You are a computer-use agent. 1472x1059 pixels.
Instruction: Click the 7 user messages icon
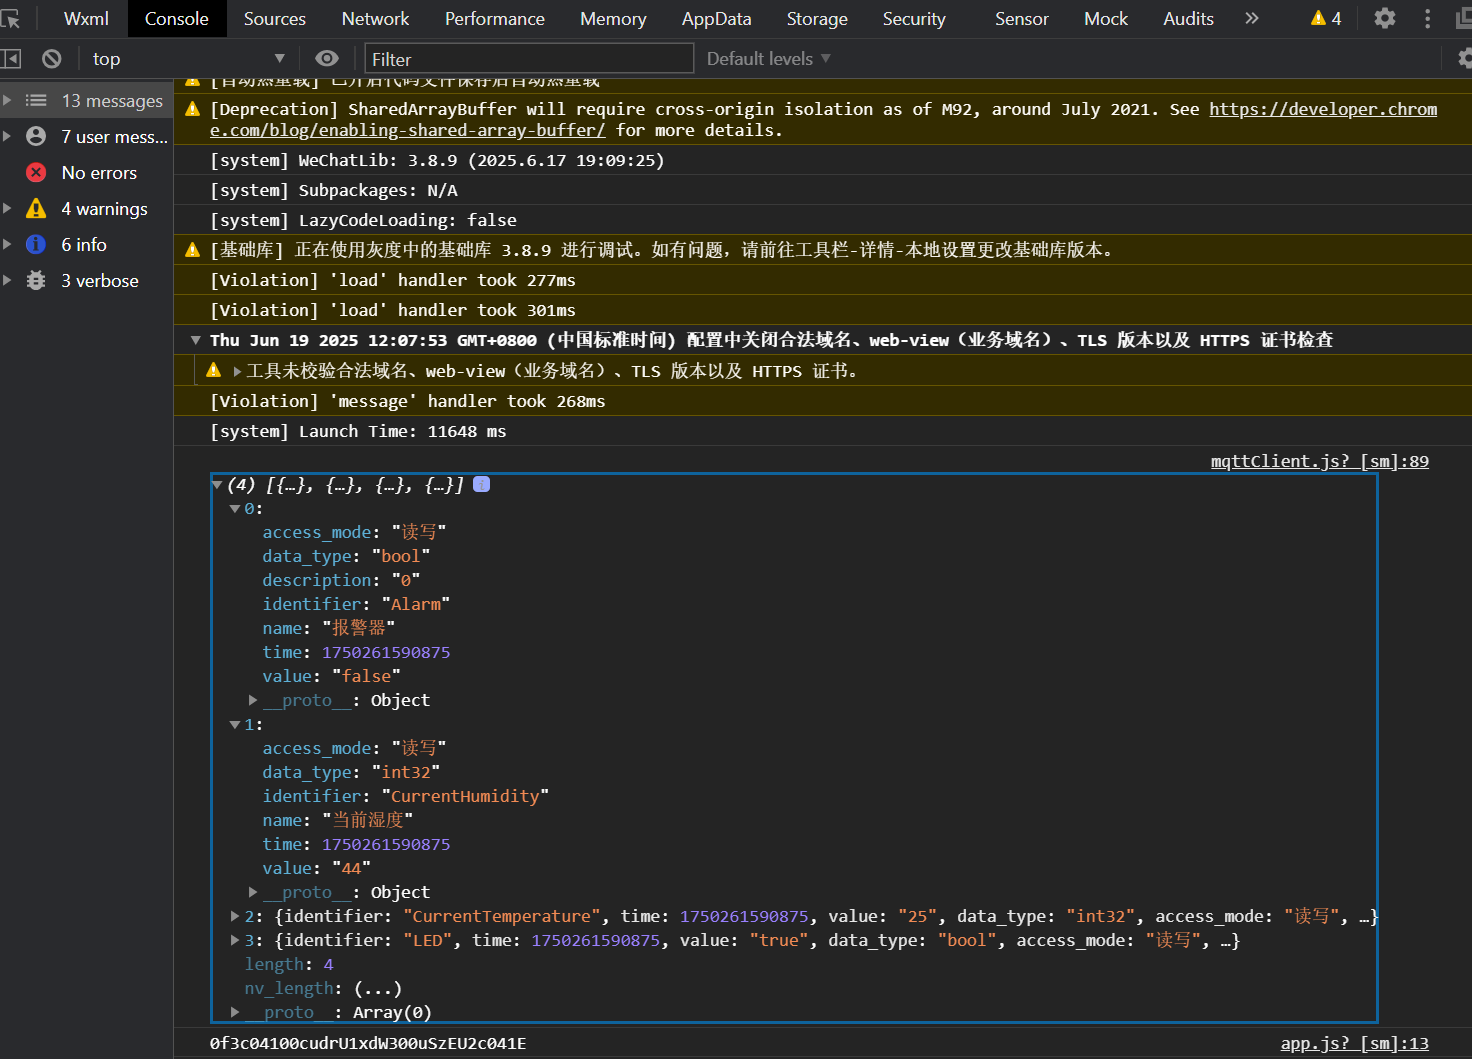click(36, 136)
